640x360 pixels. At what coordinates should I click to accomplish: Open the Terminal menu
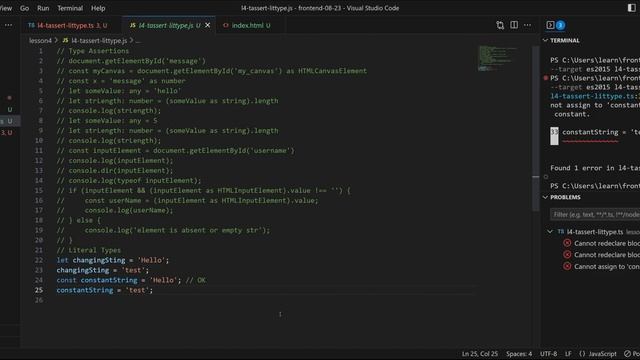click(x=70, y=8)
